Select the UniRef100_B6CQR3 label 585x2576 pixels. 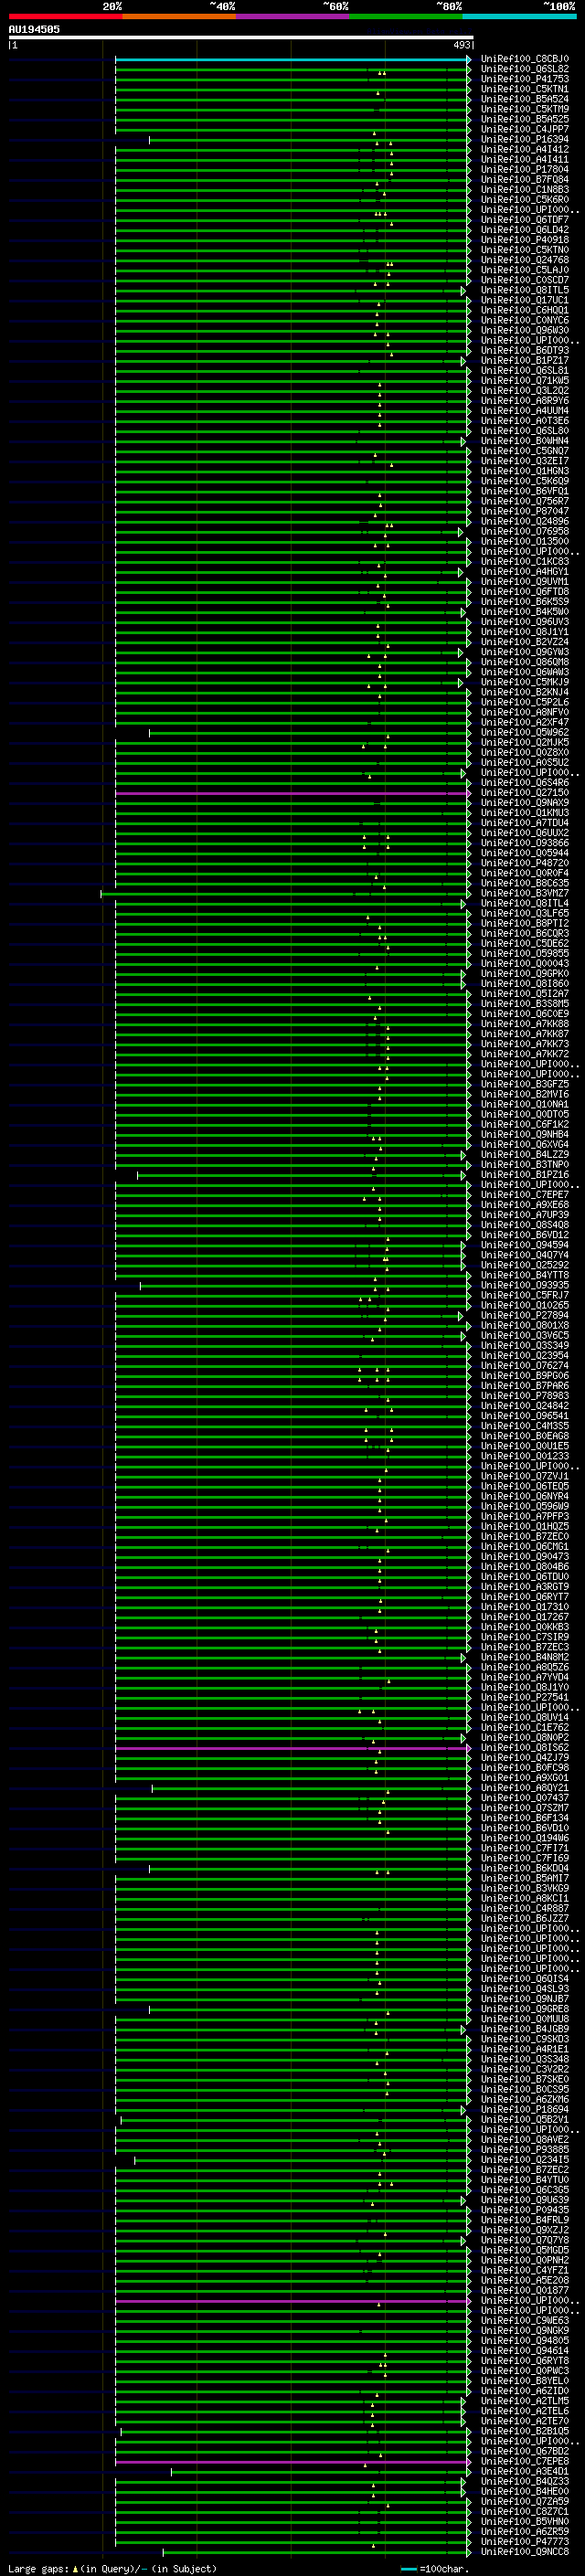(525, 933)
